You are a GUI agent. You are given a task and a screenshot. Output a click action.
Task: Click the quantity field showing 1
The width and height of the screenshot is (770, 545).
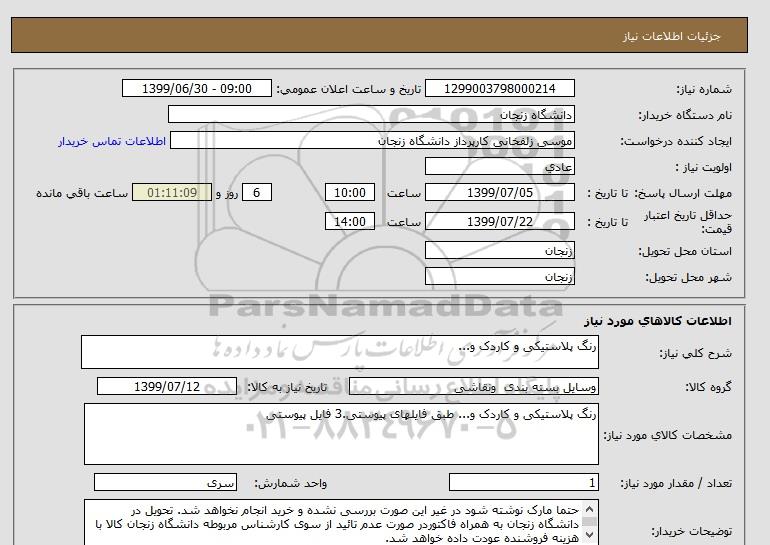[x=523, y=483]
